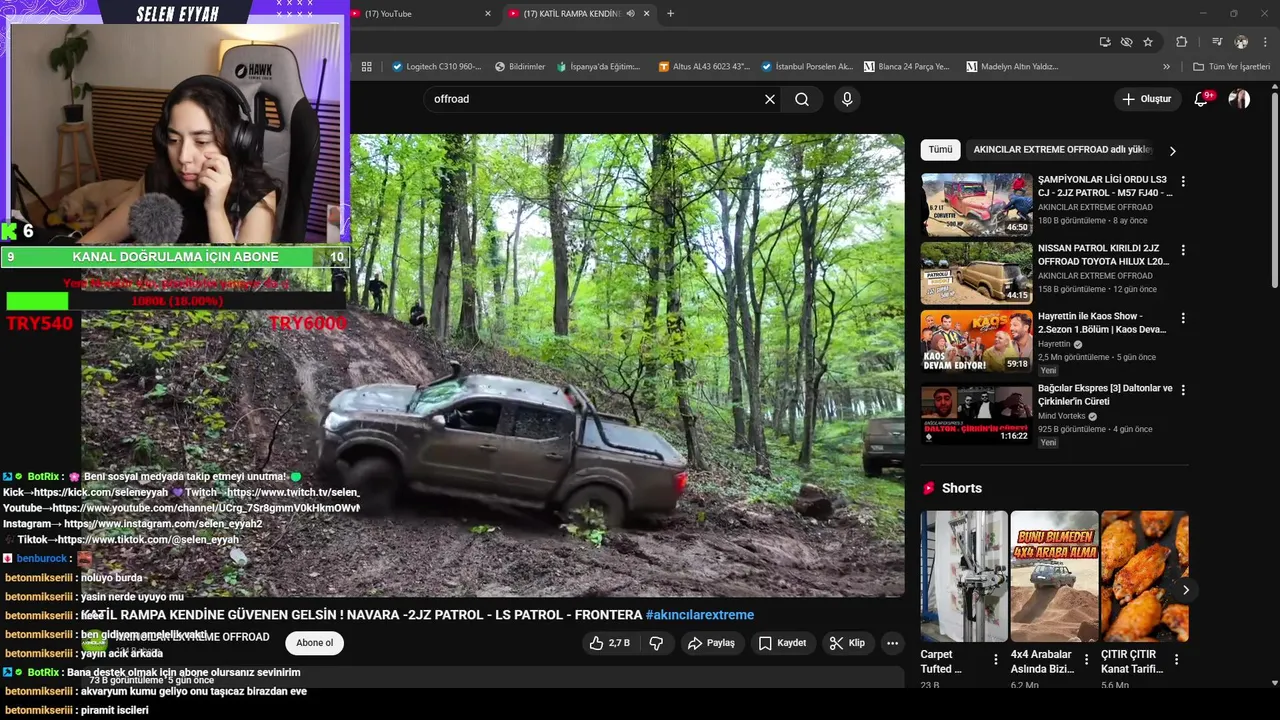The width and height of the screenshot is (1280, 720).
Task: Click the Oluştur create button
Action: coord(1146,99)
